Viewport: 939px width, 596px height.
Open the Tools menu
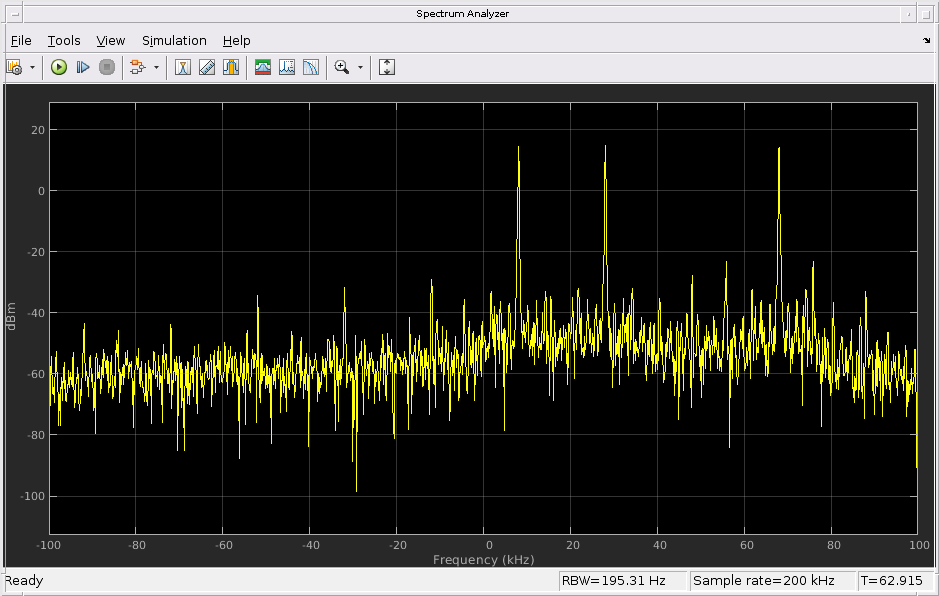(x=64, y=41)
